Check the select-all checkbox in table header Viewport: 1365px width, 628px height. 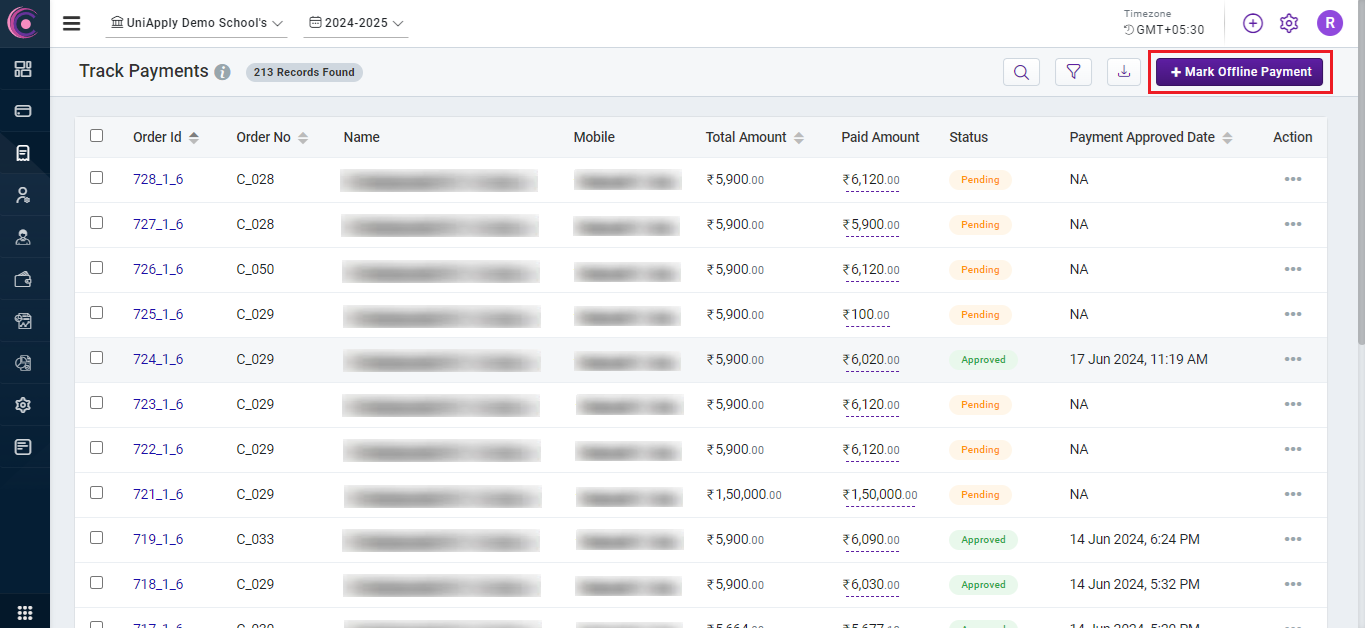coord(97,136)
